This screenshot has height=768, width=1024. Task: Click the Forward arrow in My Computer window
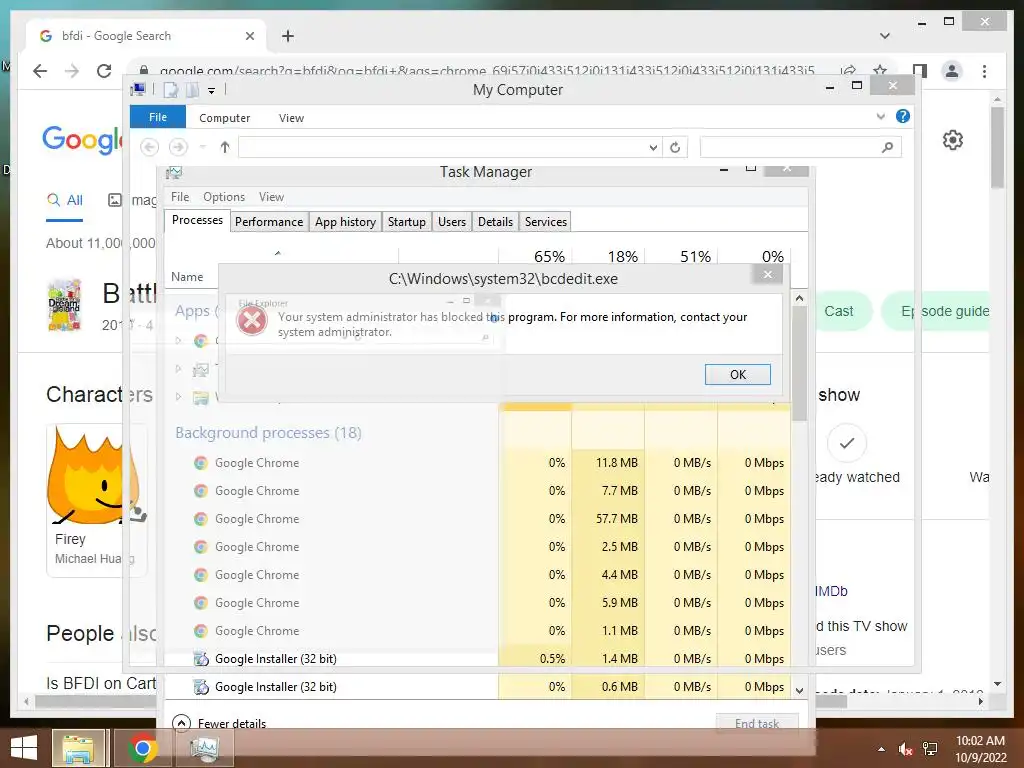coord(178,147)
